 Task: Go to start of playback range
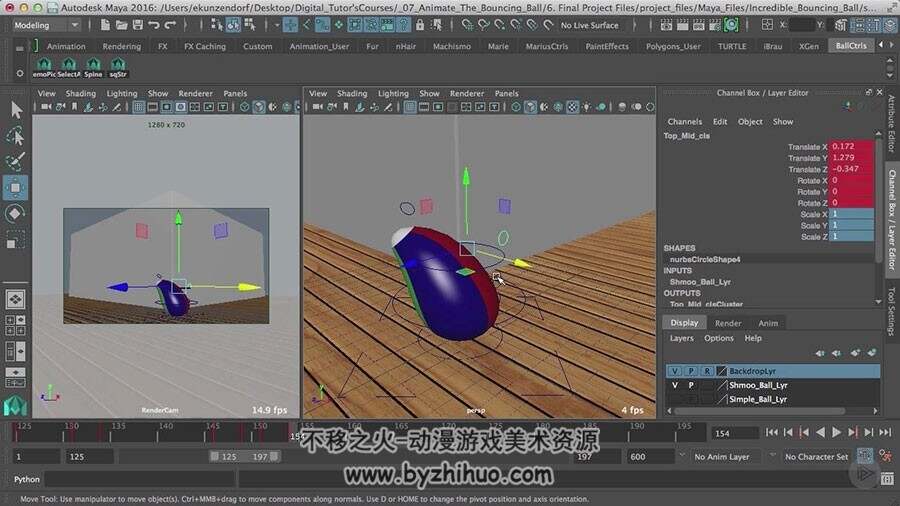coord(772,433)
